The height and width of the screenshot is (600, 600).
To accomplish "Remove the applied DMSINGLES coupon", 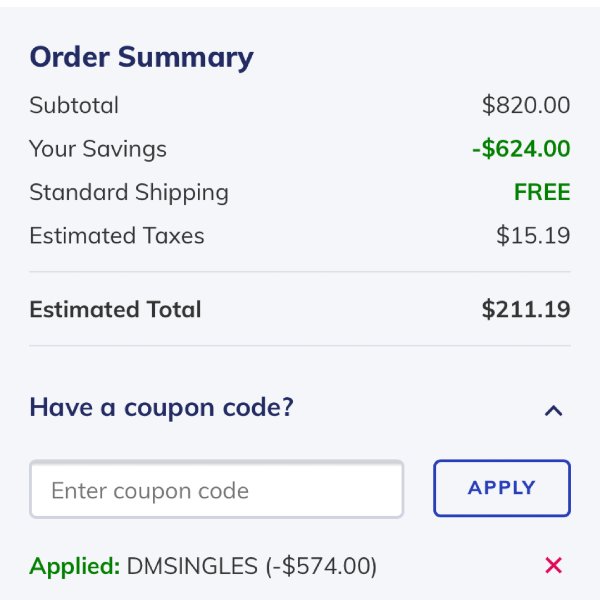I will [553, 566].
